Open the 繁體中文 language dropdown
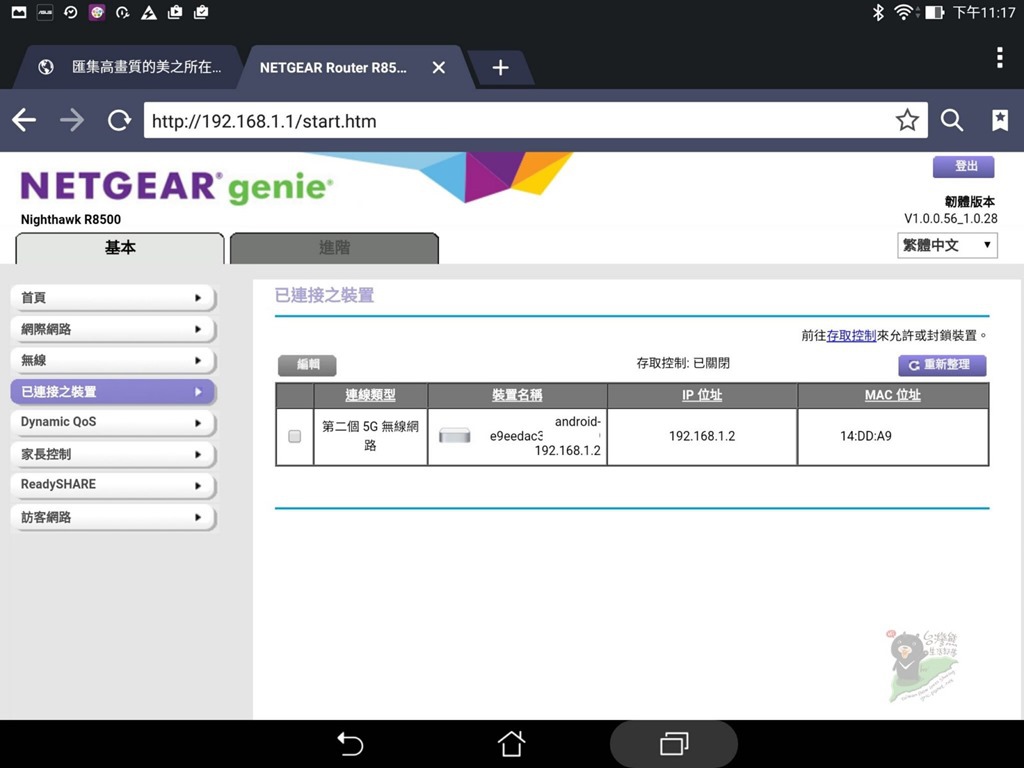Viewport: 1024px width, 768px height. [x=947, y=246]
